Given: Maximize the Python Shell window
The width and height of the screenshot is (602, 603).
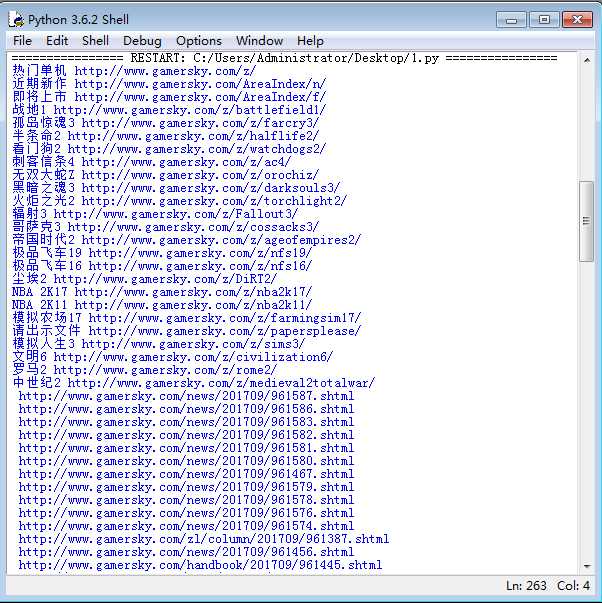Looking at the screenshot, I should pyautogui.click(x=544, y=20).
